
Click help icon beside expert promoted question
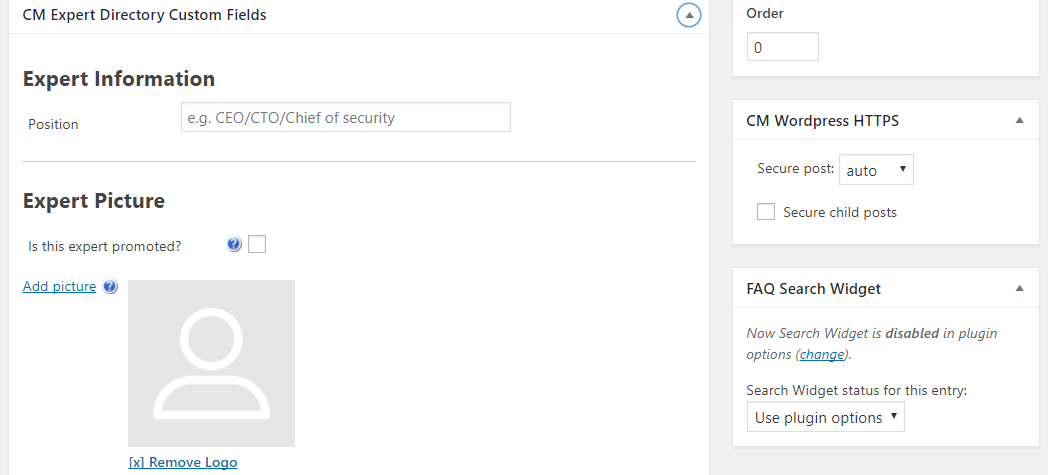coord(234,244)
